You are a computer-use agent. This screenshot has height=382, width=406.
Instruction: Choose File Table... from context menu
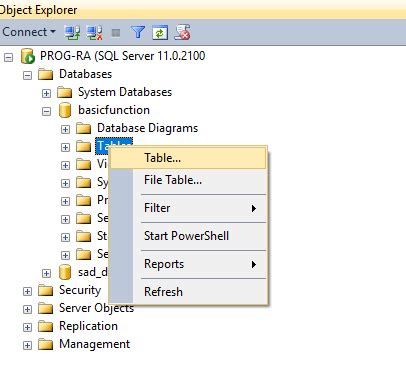coord(188,180)
